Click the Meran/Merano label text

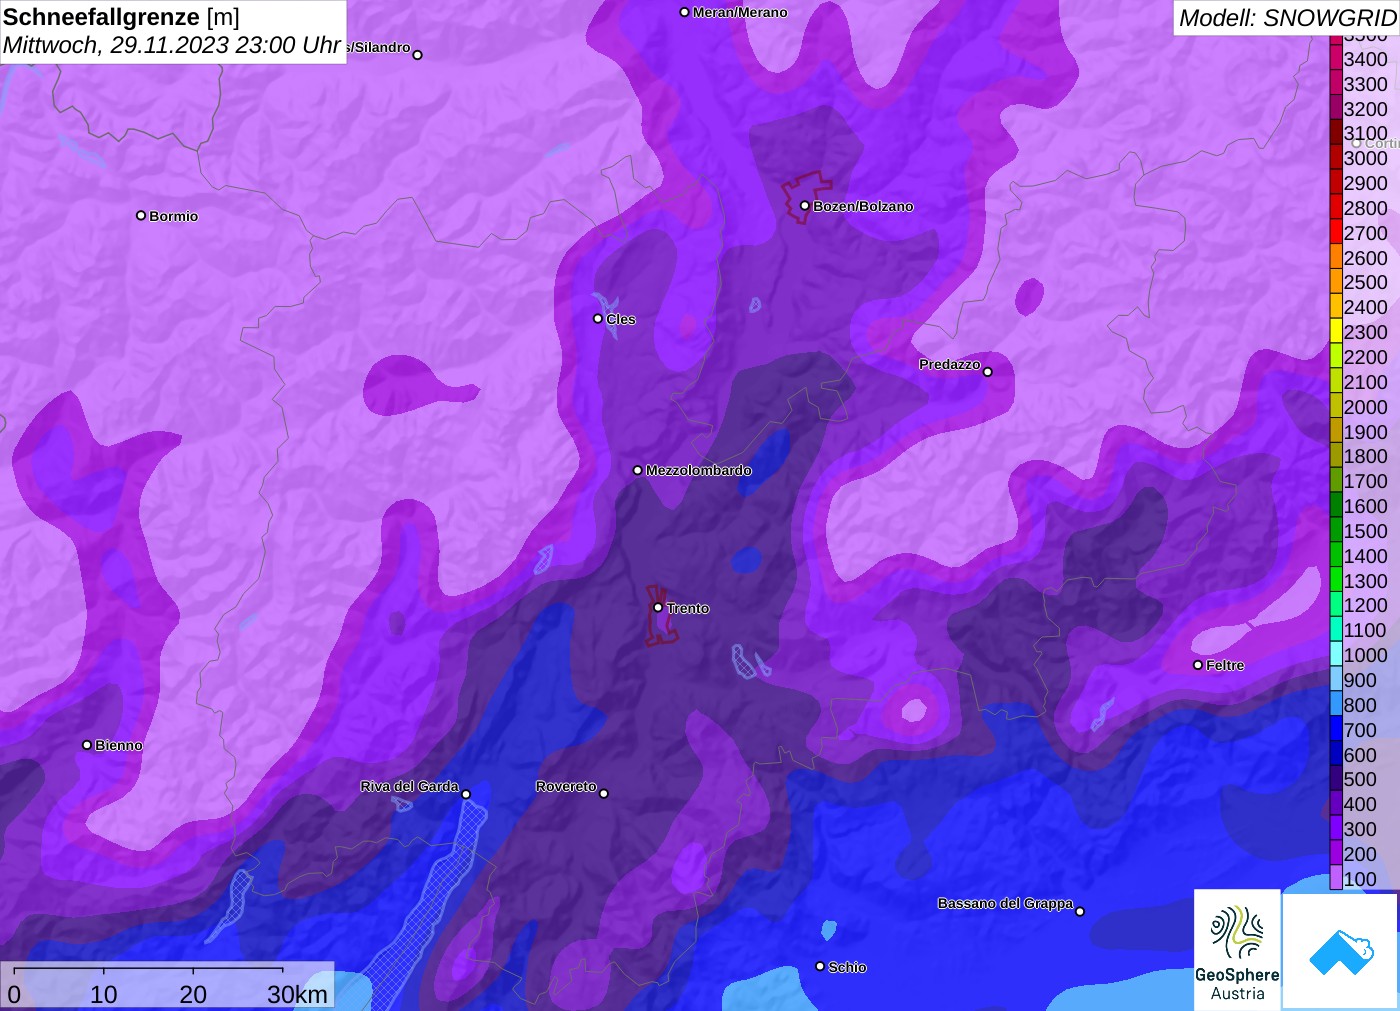click(740, 12)
